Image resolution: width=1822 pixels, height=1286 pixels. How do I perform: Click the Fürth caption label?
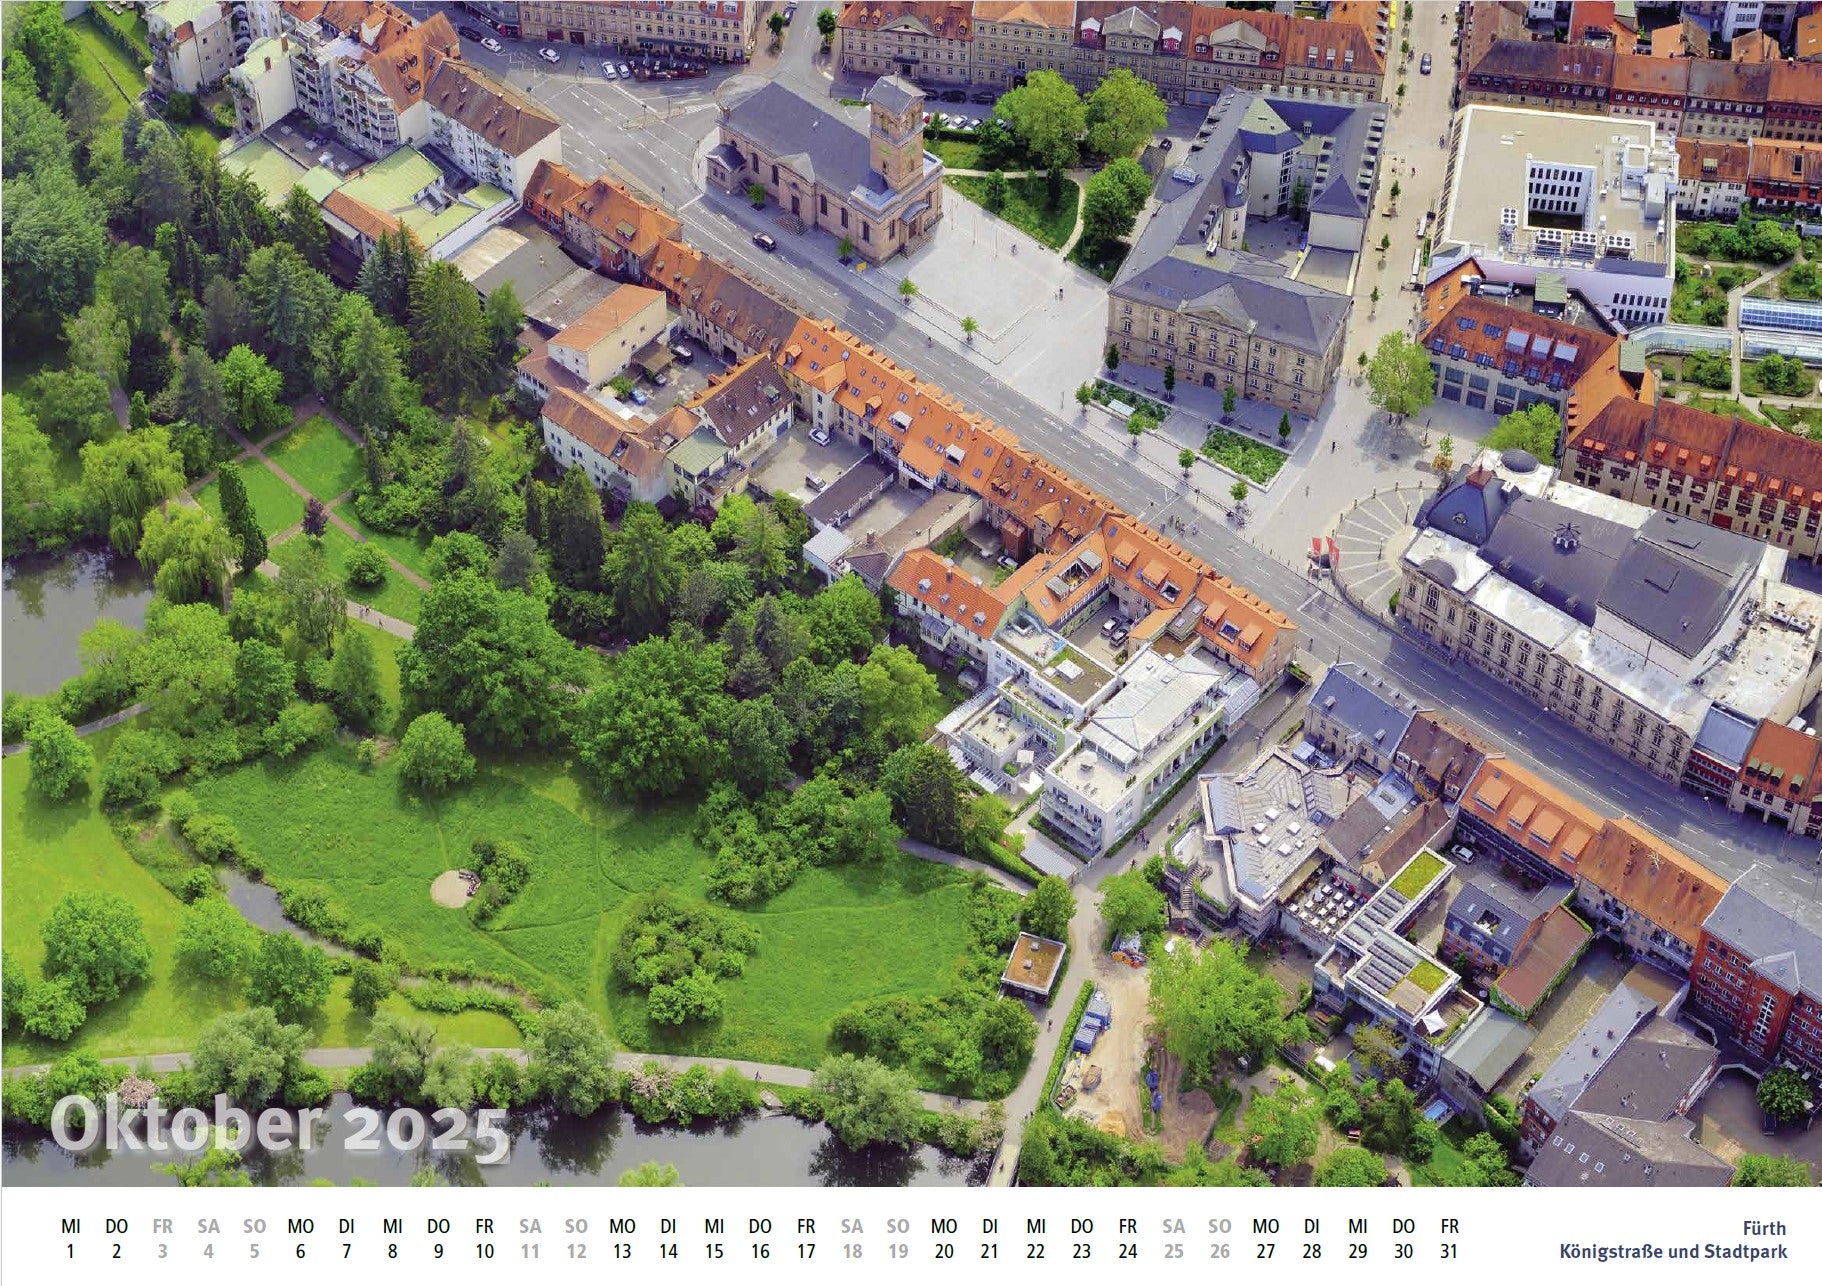[x=1764, y=1228]
